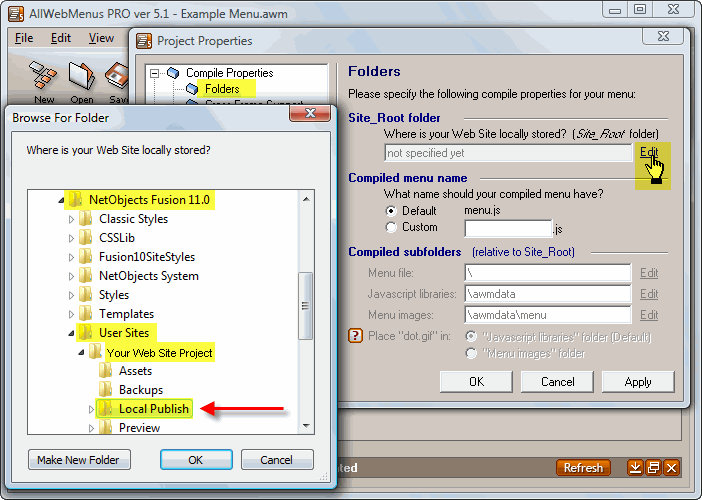
Task: Select Folders item in properties tree
Action: tap(222, 89)
